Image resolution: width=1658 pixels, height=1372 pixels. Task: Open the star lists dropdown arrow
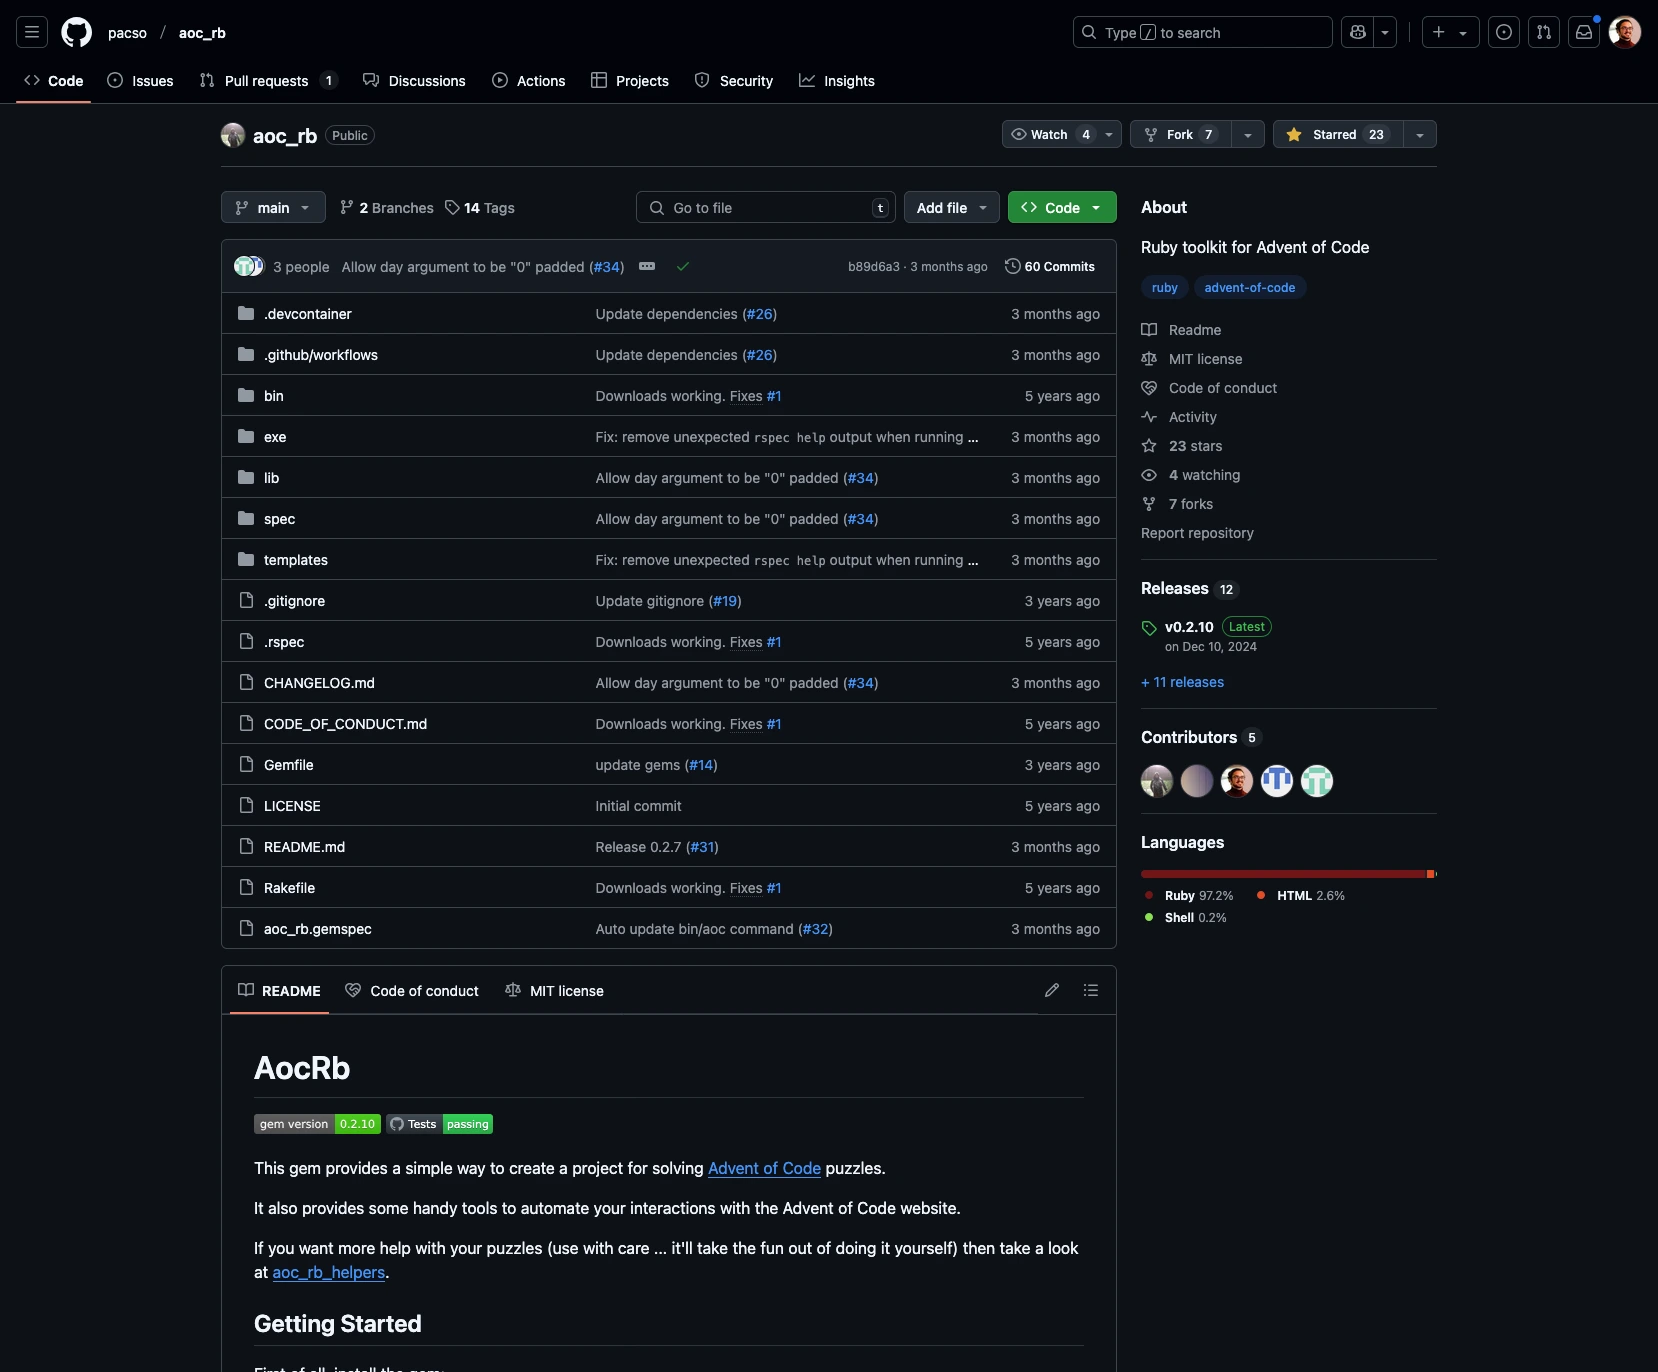[1420, 134]
